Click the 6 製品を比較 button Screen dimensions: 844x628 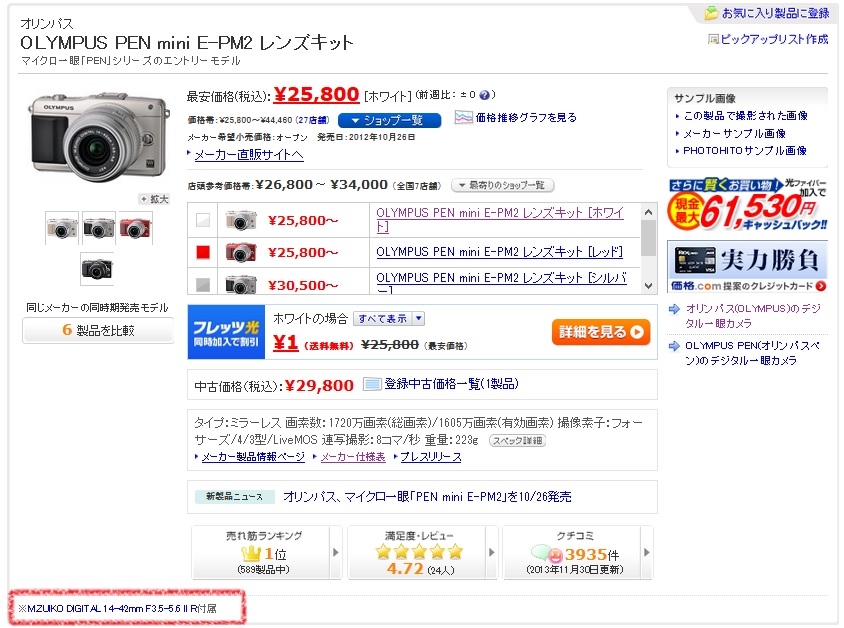[x=98, y=330]
